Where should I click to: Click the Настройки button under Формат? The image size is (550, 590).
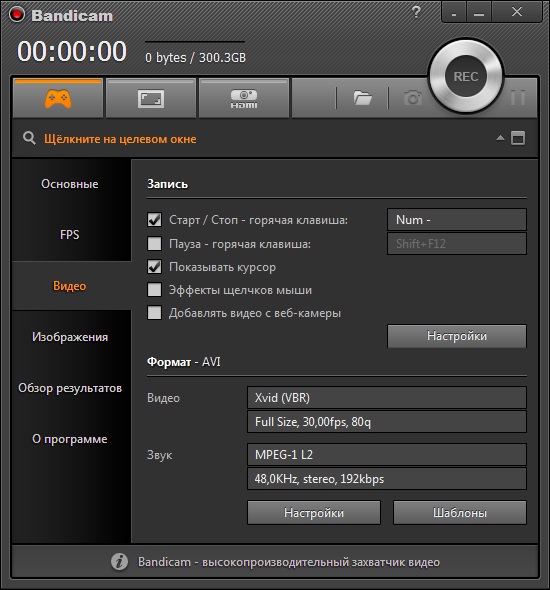[314, 512]
